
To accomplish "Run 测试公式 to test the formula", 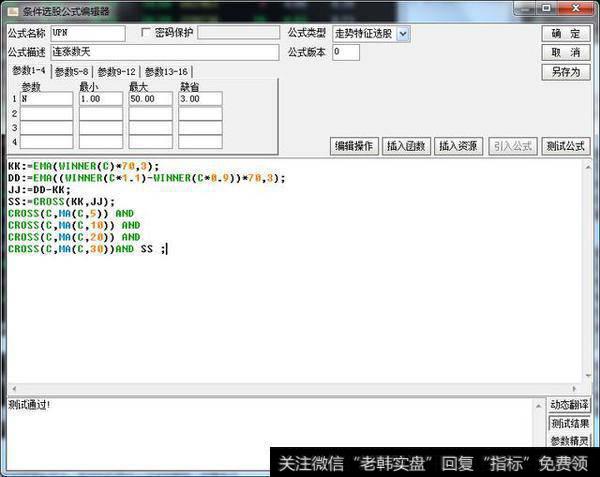I will pyautogui.click(x=565, y=146).
